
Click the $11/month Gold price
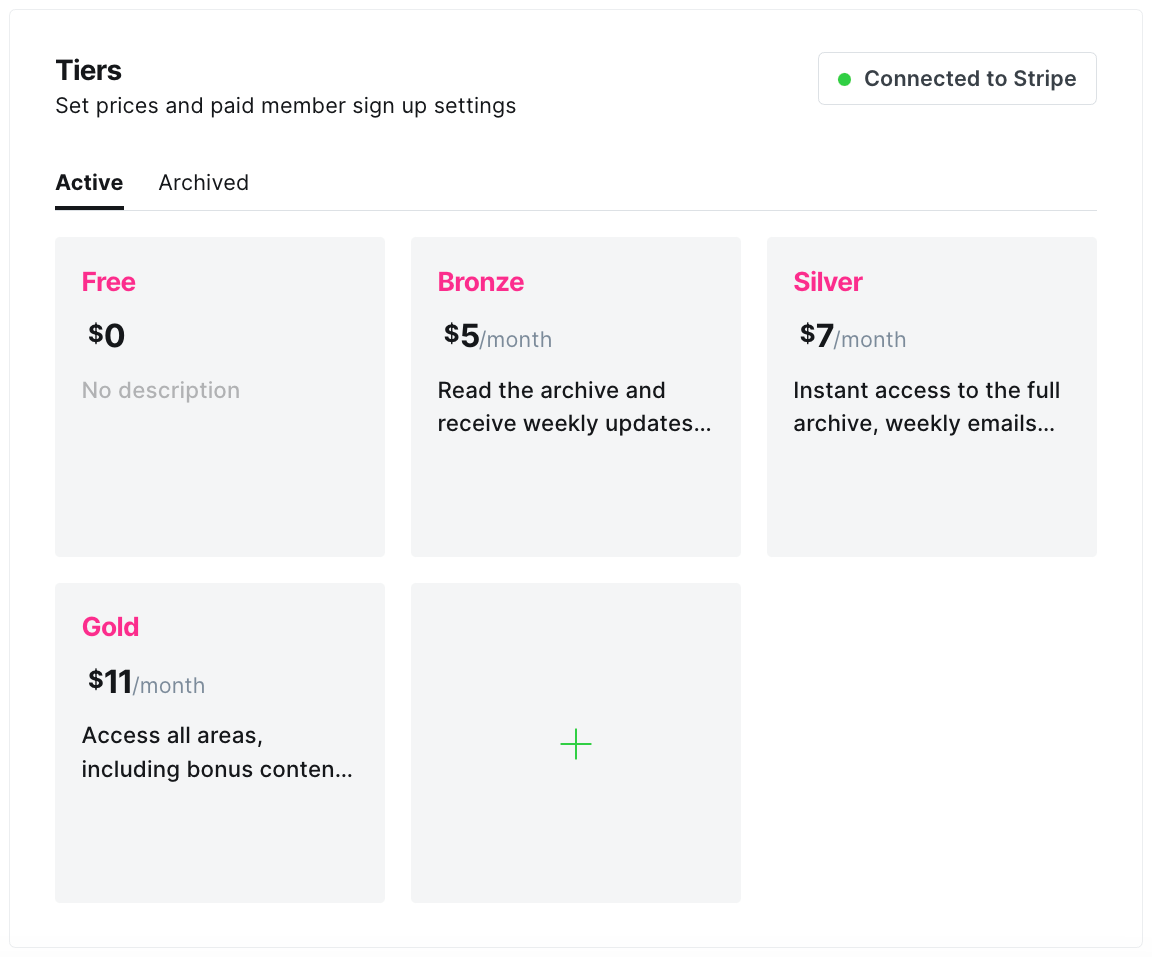146,683
